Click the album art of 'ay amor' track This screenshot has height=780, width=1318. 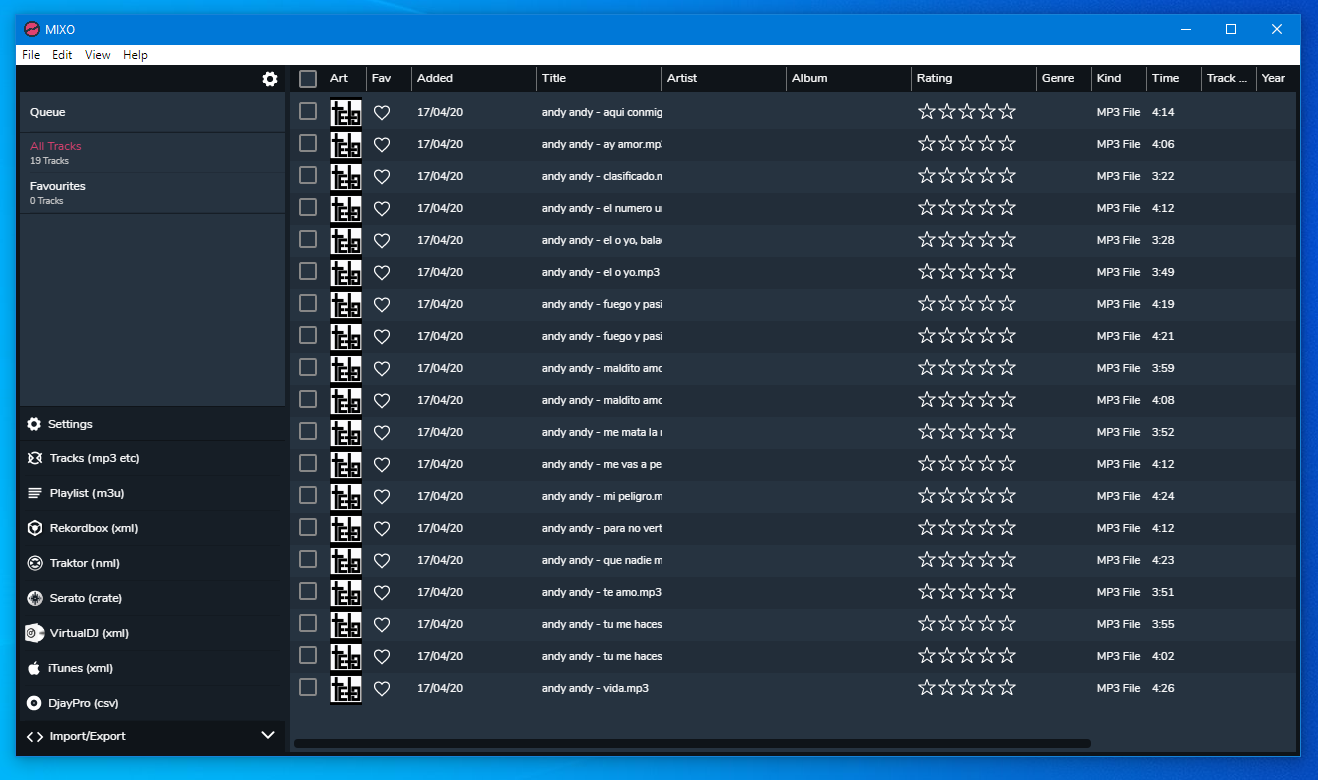point(346,144)
